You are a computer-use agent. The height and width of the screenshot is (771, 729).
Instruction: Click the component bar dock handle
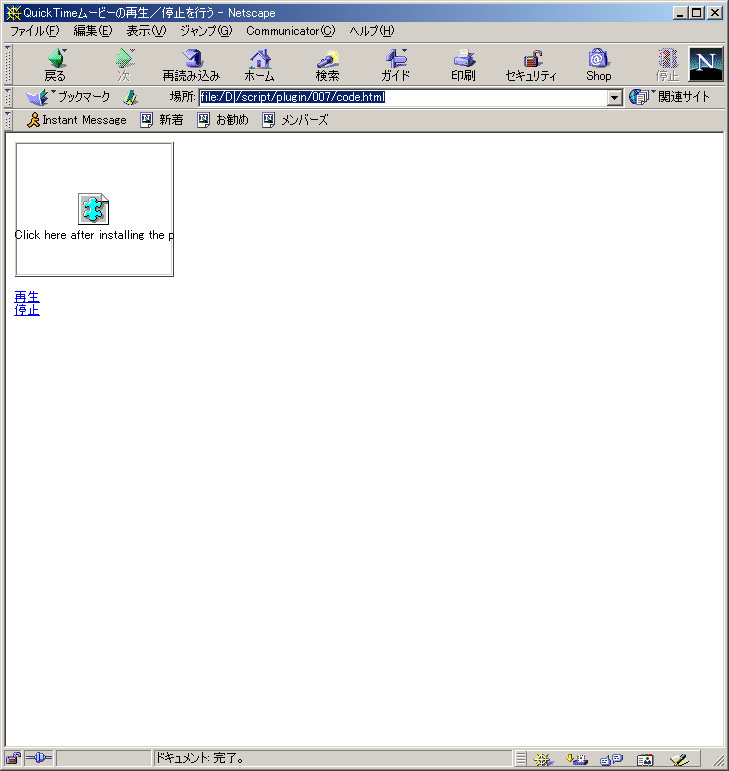pyautogui.click(x=521, y=759)
